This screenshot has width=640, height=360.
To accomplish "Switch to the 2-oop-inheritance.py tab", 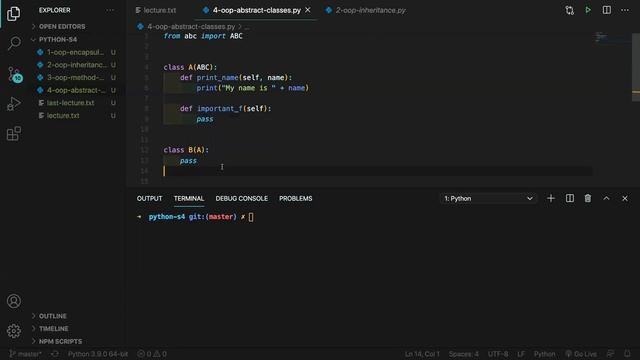I will pos(366,10).
